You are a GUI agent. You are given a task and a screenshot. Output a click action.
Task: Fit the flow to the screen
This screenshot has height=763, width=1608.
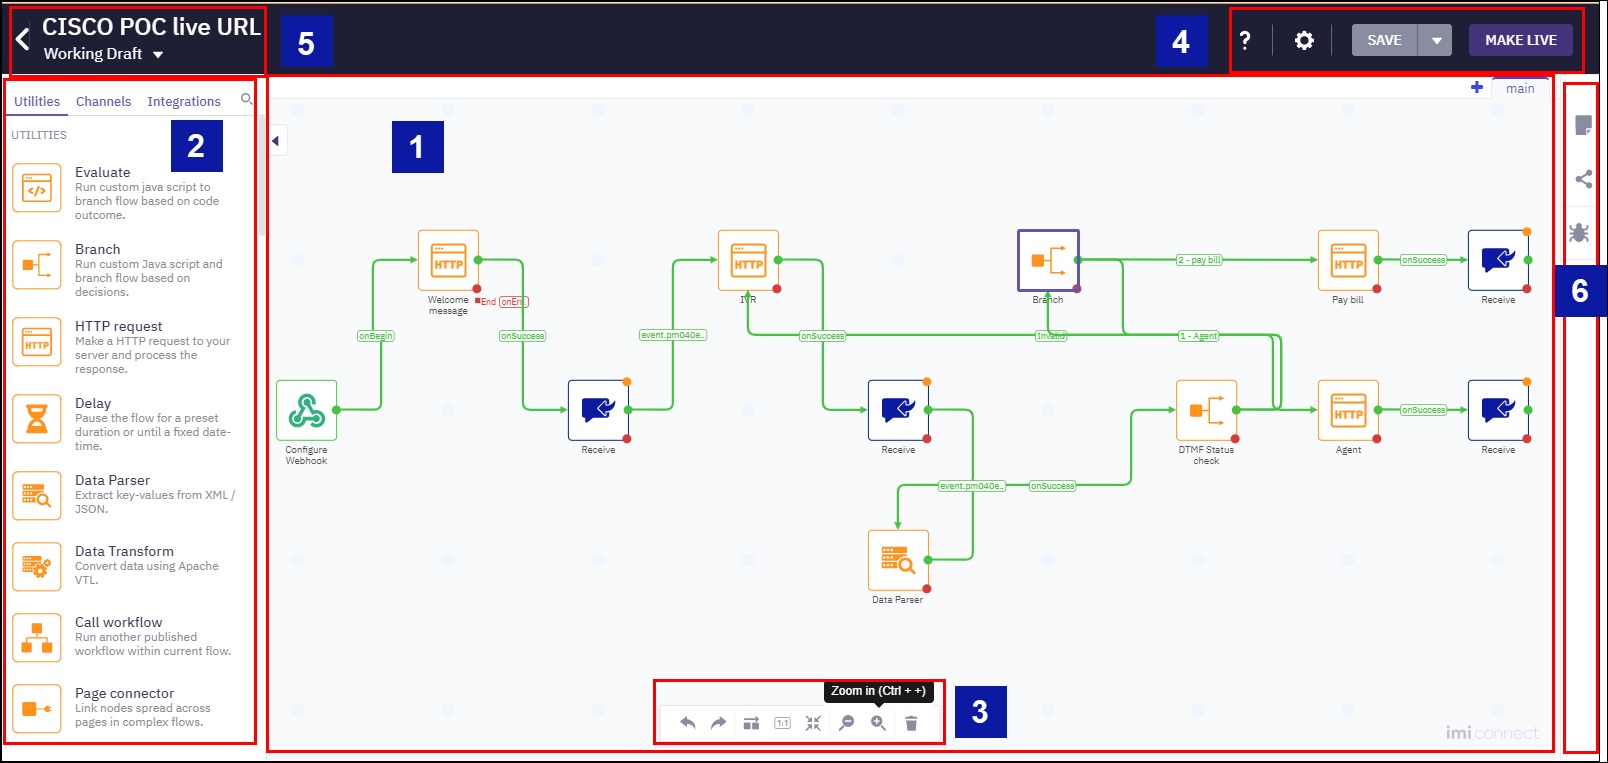[813, 723]
